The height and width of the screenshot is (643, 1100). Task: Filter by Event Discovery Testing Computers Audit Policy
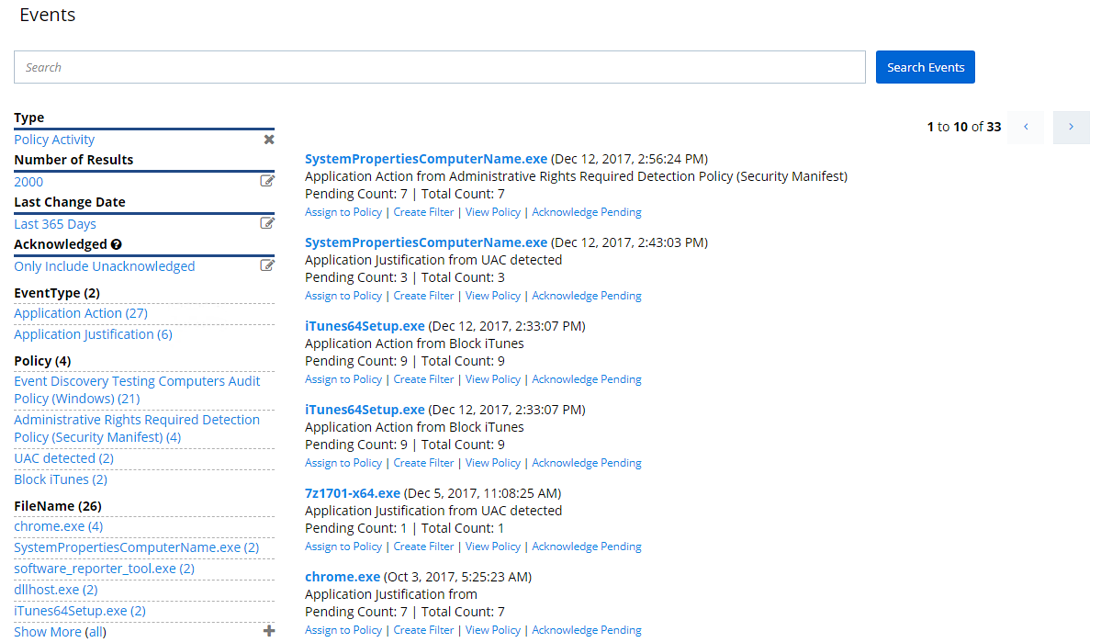(137, 390)
